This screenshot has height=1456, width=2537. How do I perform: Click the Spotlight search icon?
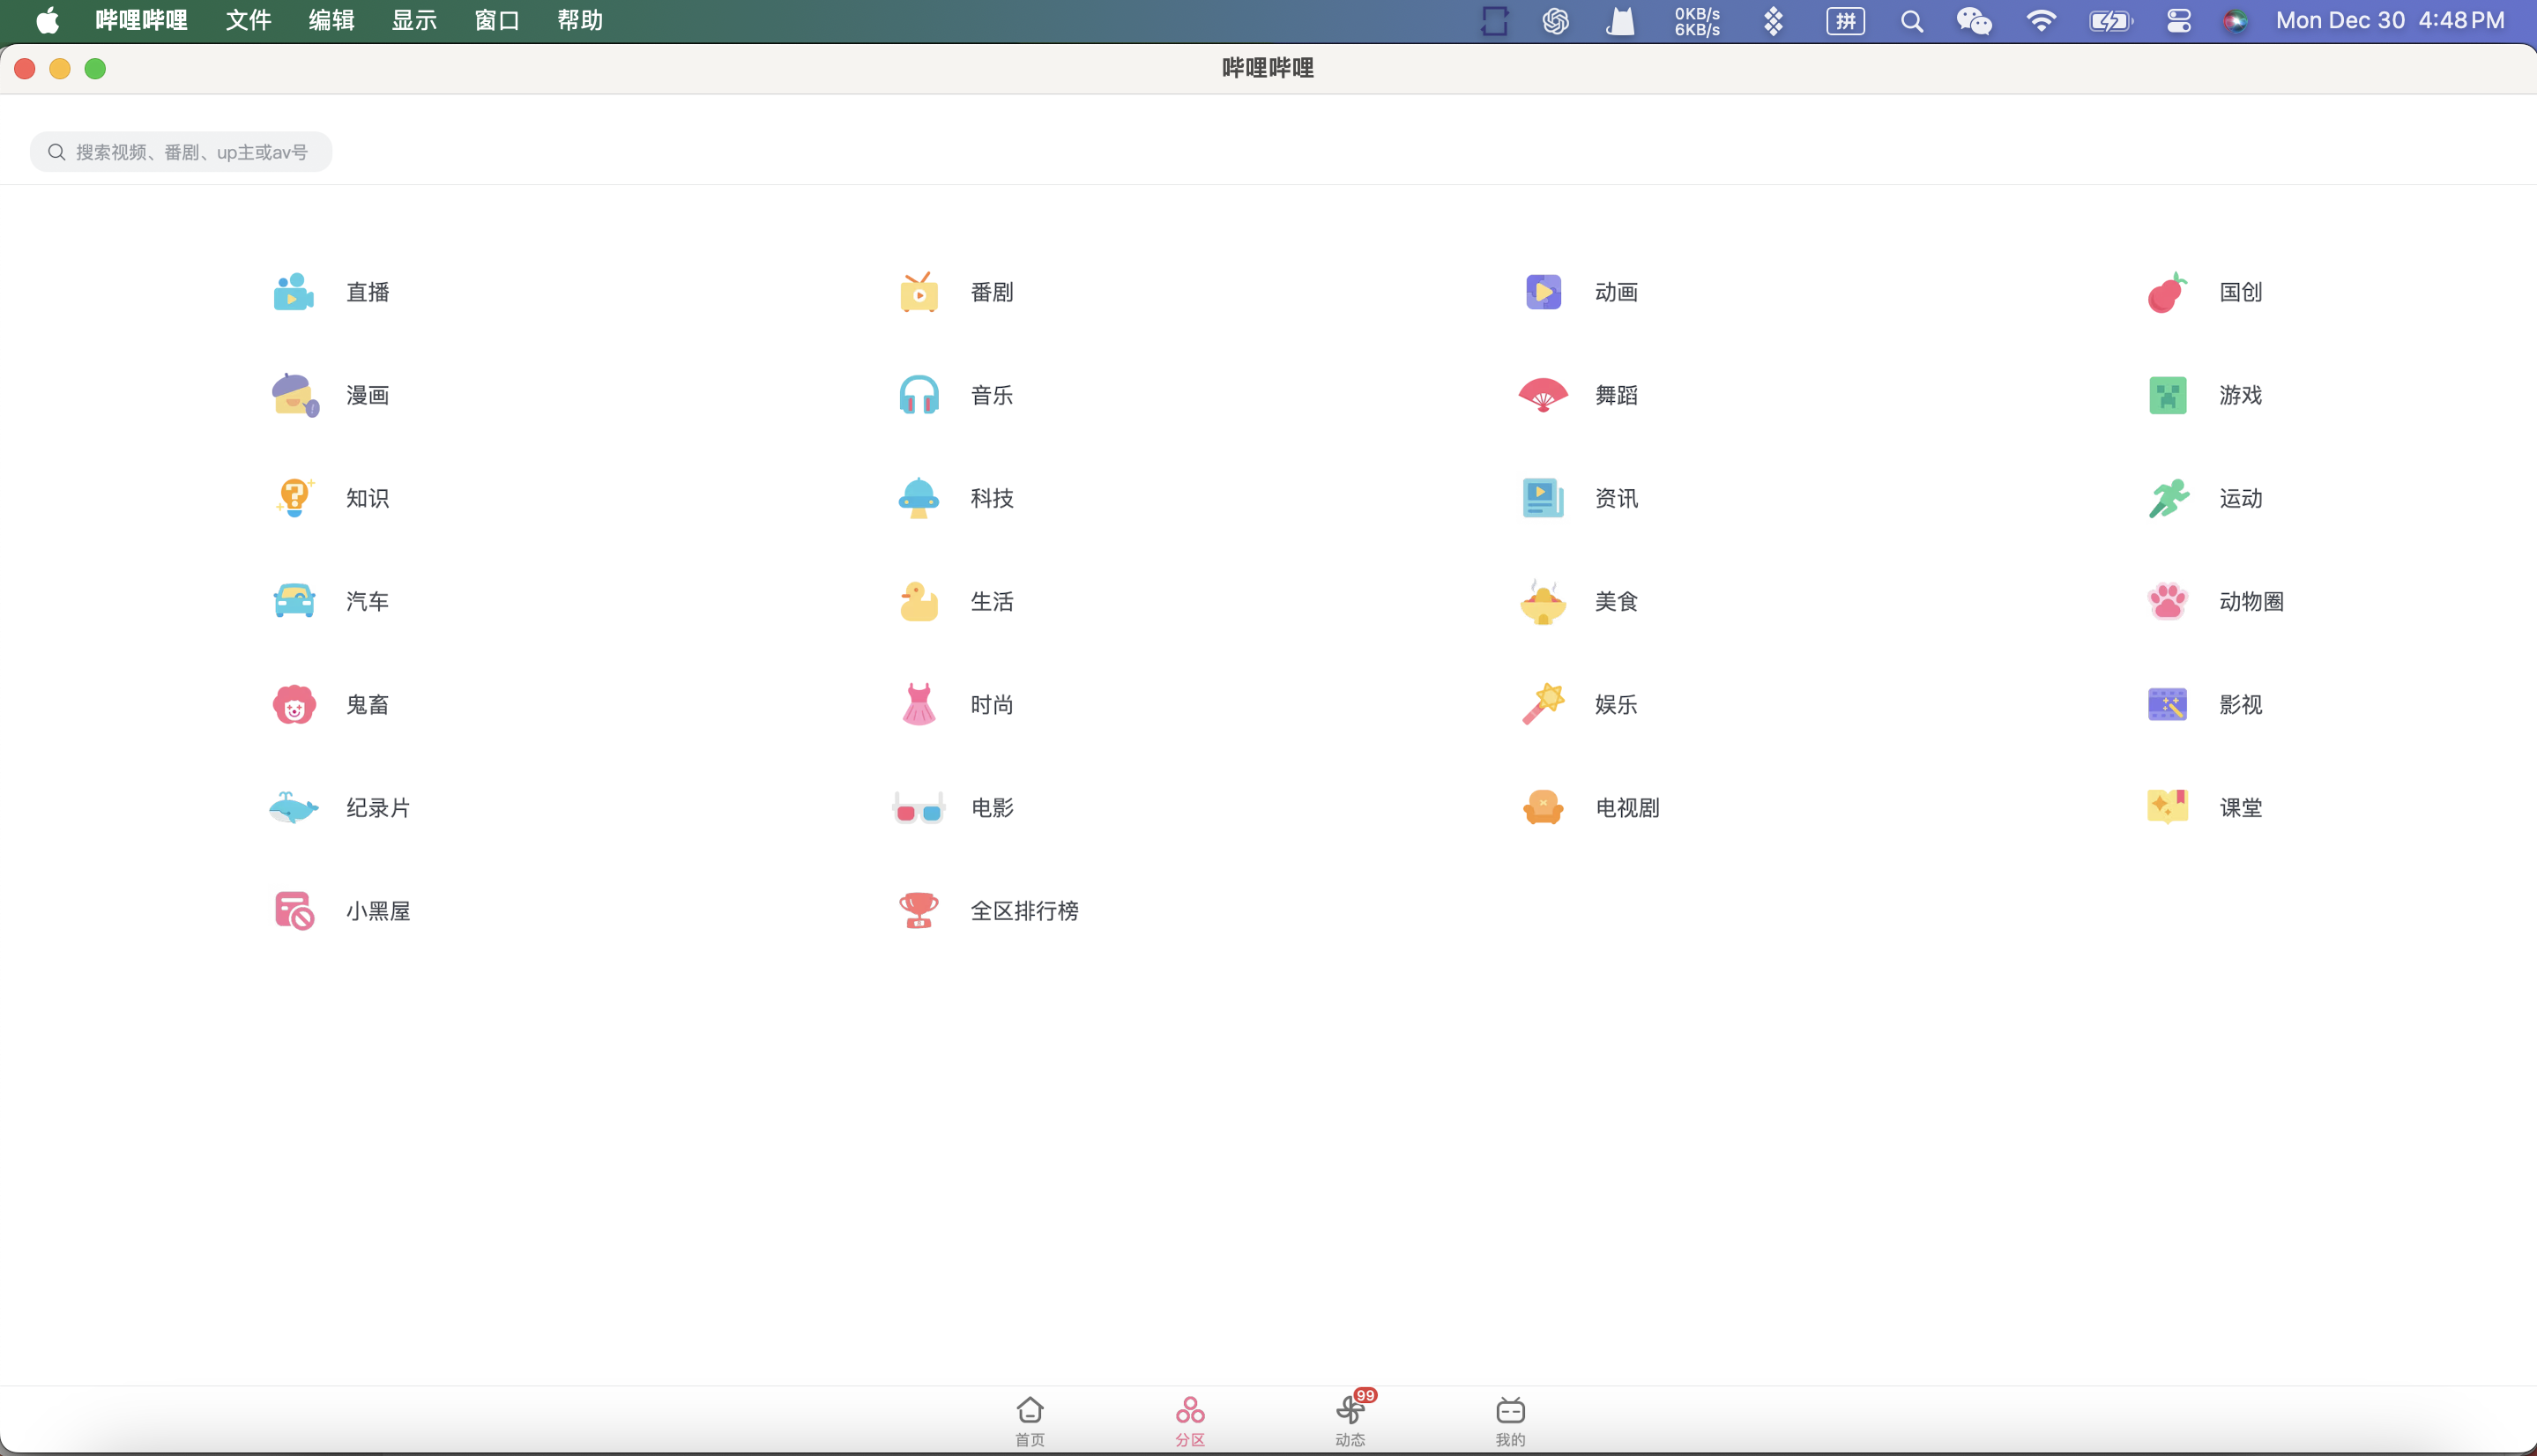[1911, 21]
